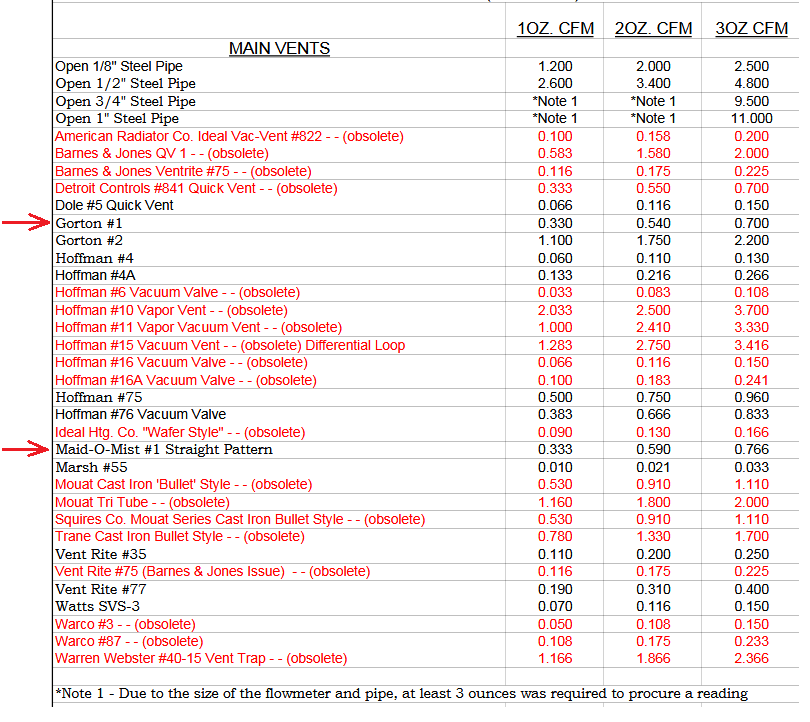Select the 'Open 1" Steel Pipe' row label
Viewport: 810px width, 722px height.
pyautogui.click(x=117, y=119)
